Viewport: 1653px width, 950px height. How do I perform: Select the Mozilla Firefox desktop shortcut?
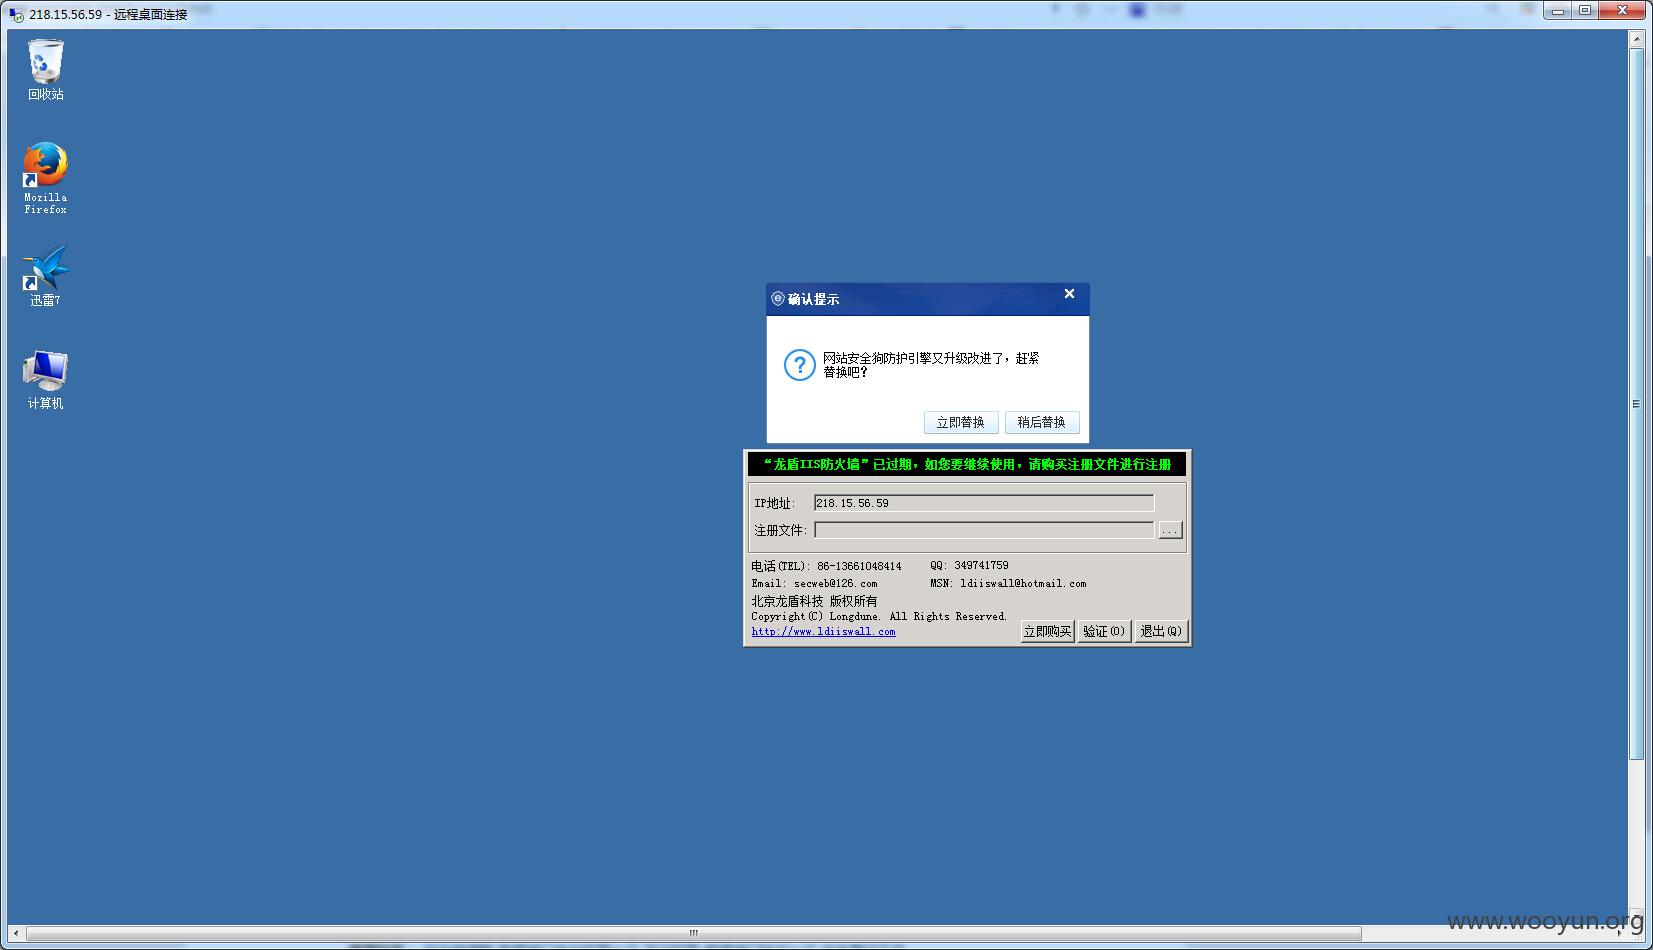click(45, 178)
